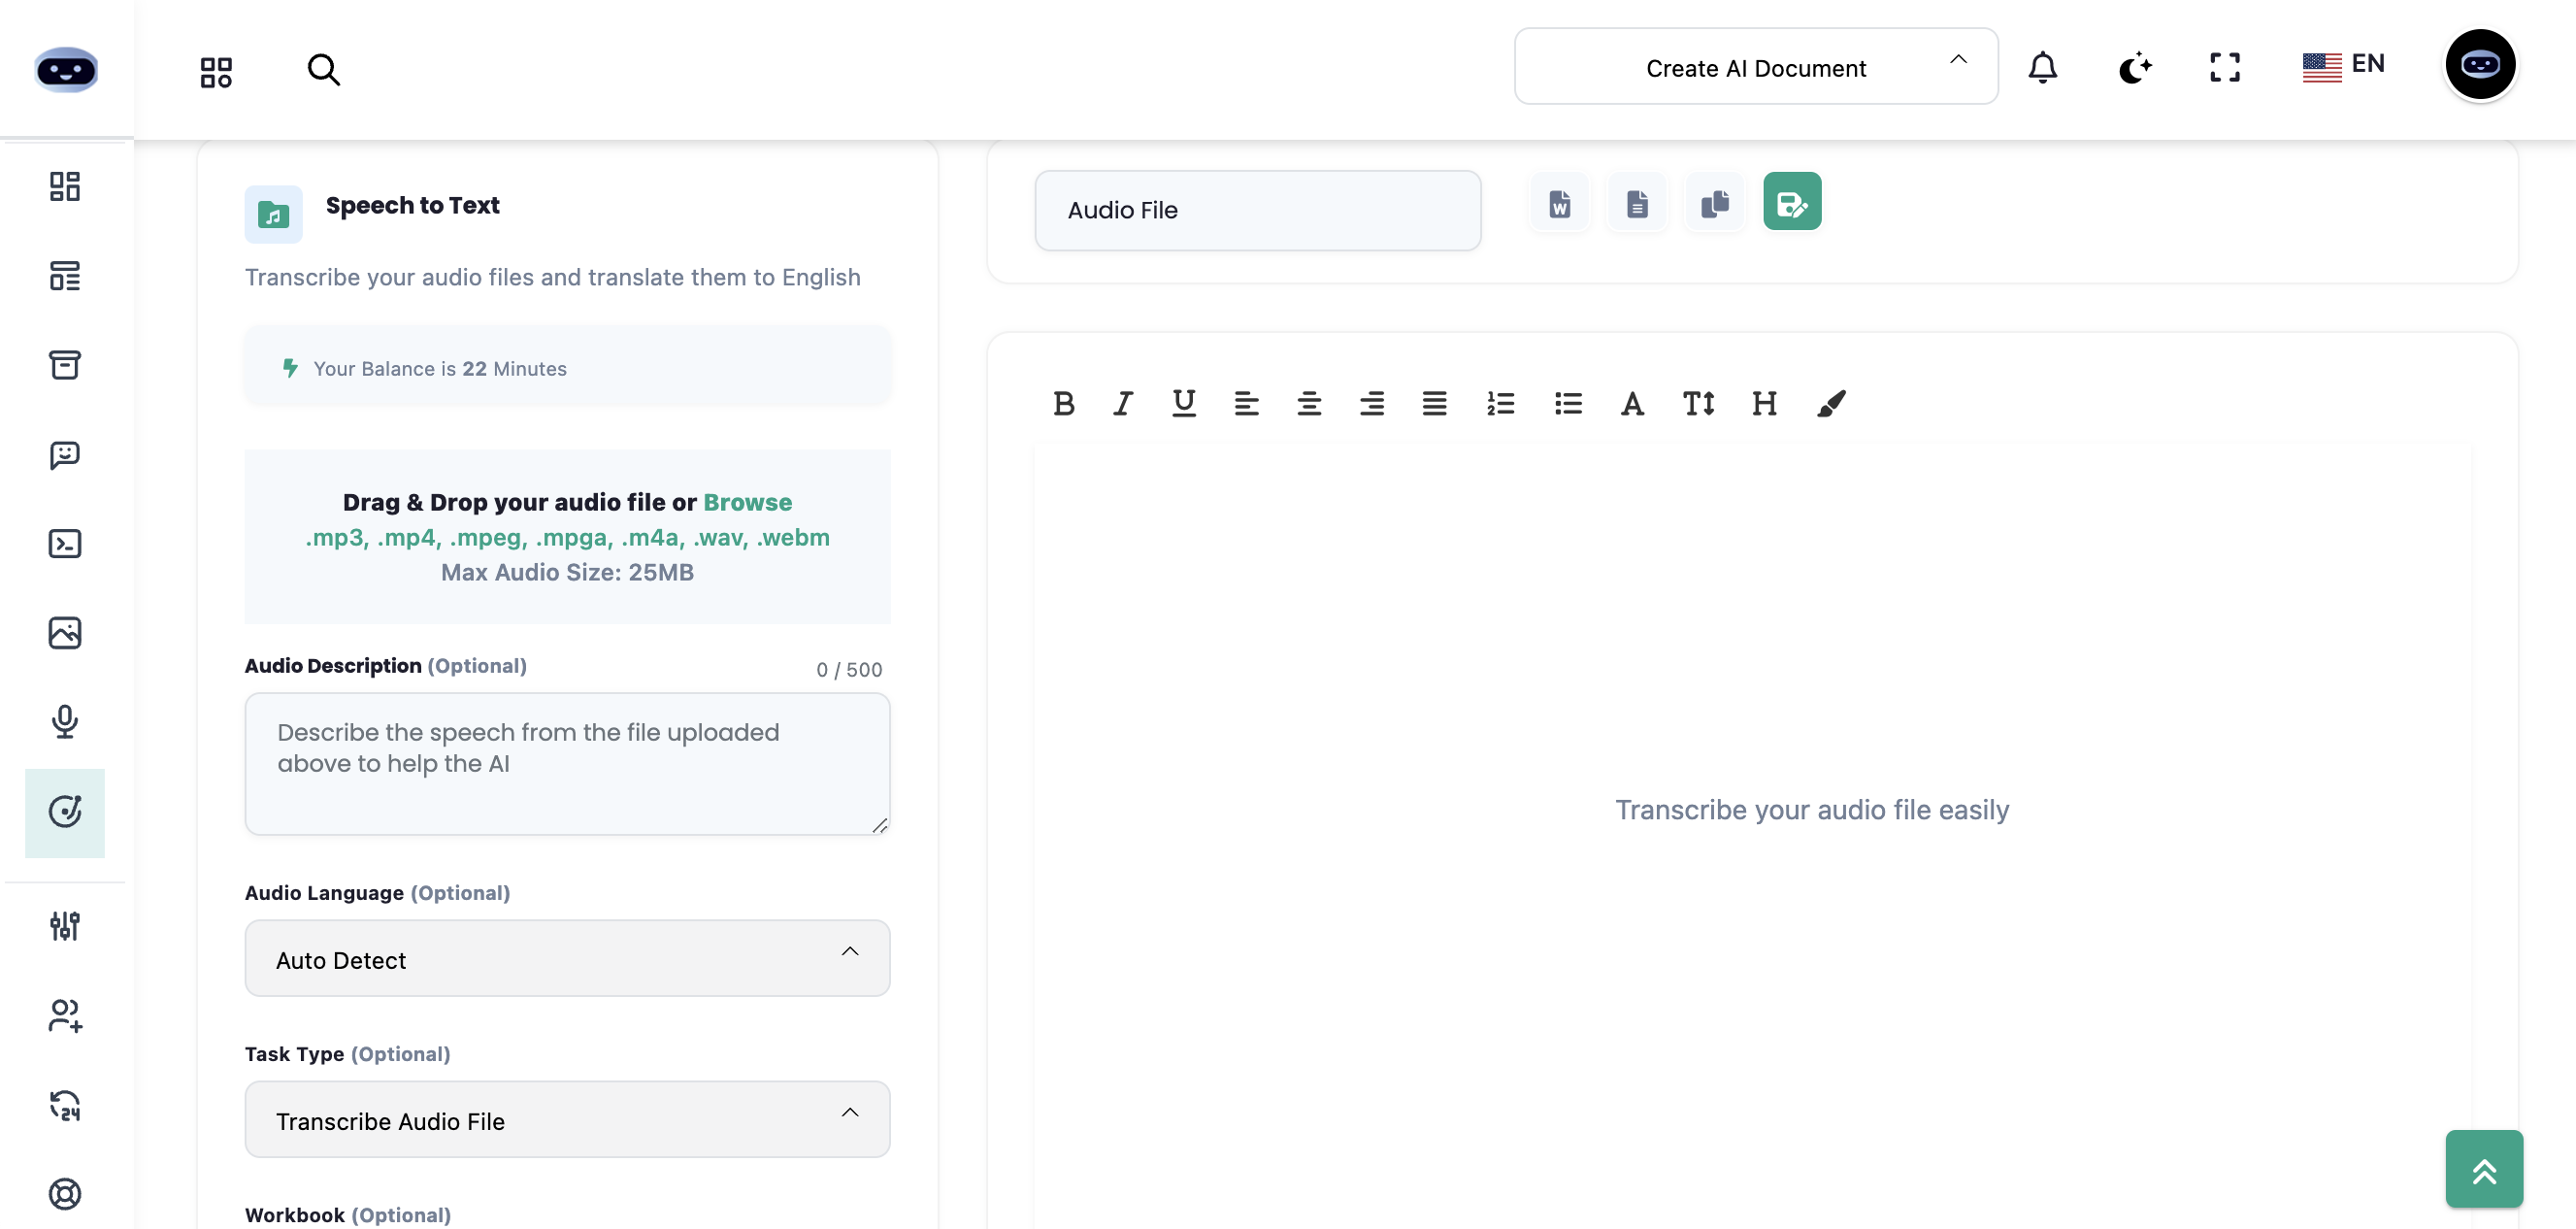Click the Browse link to upload audio

click(747, 502)
